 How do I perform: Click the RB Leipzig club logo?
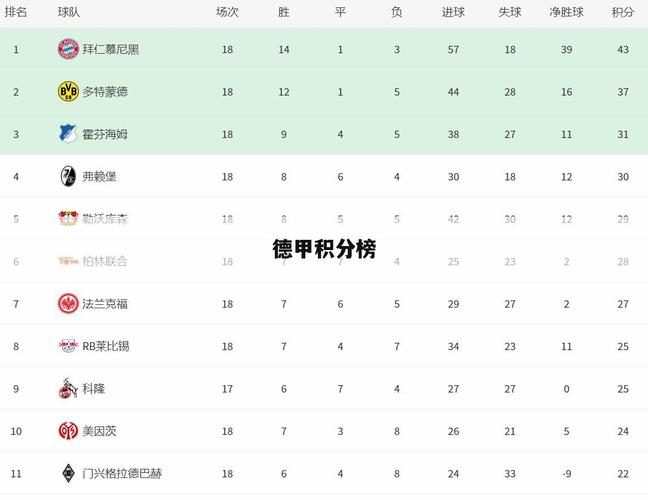(x=68, y=346)
